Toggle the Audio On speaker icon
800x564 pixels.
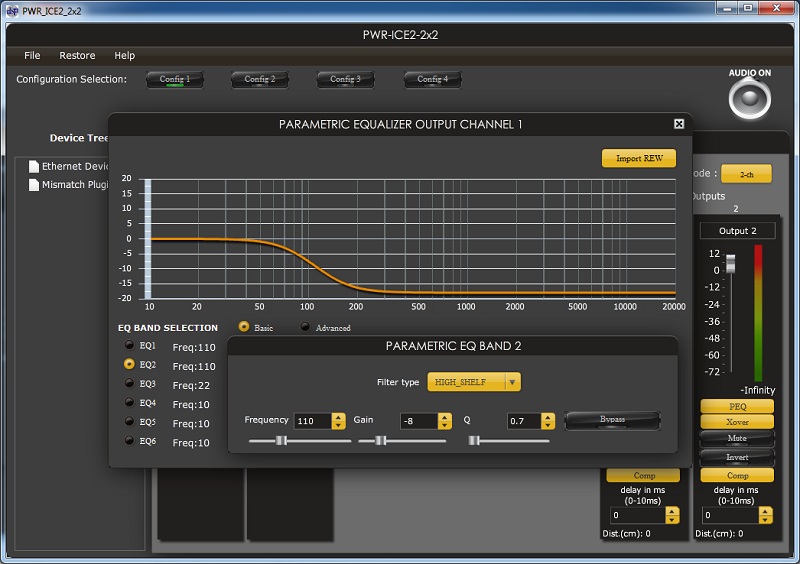point(748,97)
